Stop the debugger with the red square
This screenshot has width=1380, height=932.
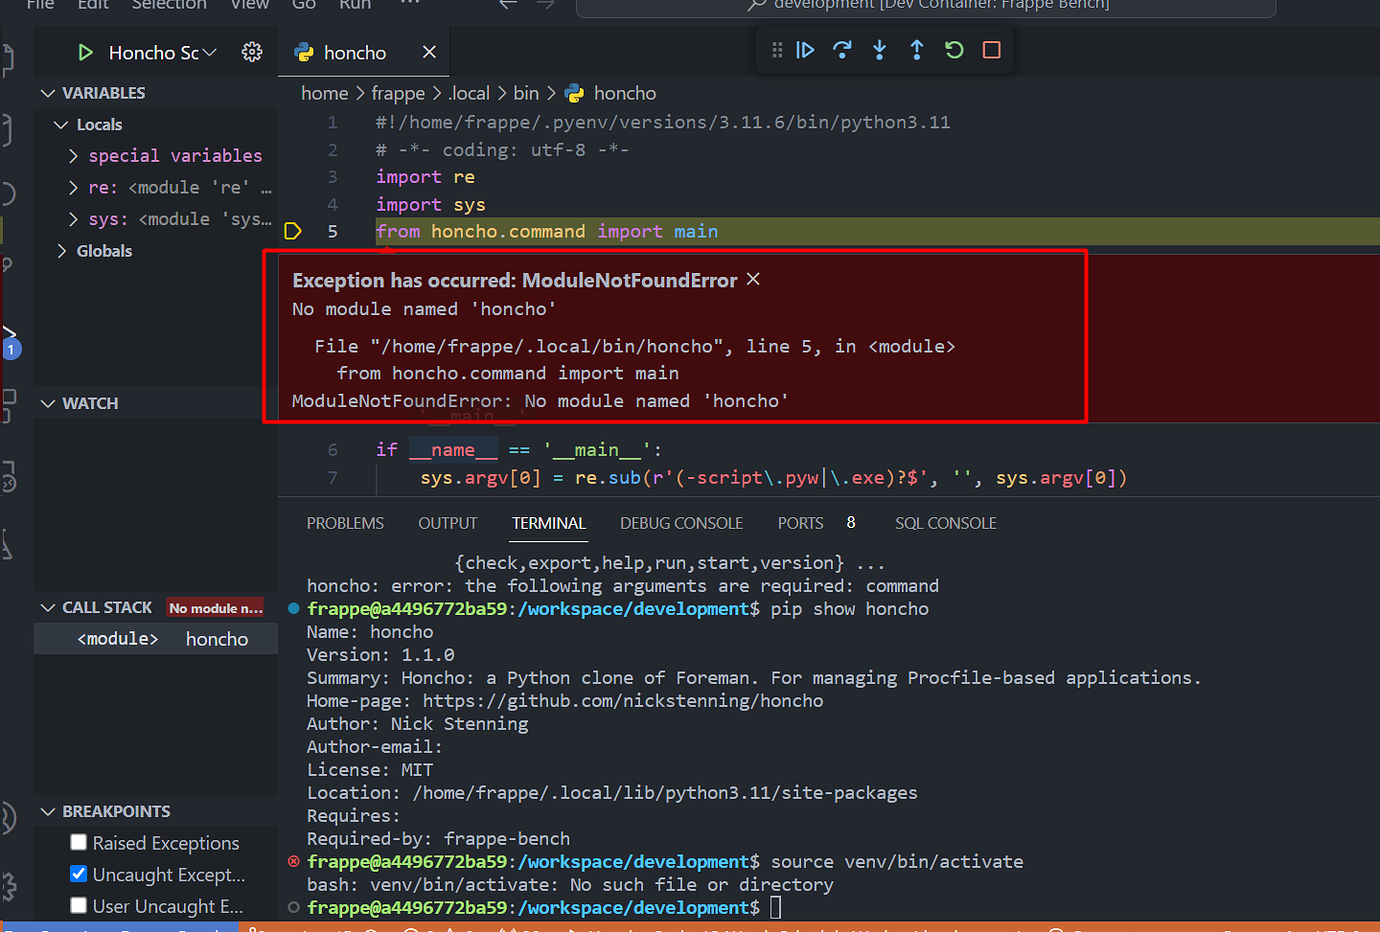point(991,49)
